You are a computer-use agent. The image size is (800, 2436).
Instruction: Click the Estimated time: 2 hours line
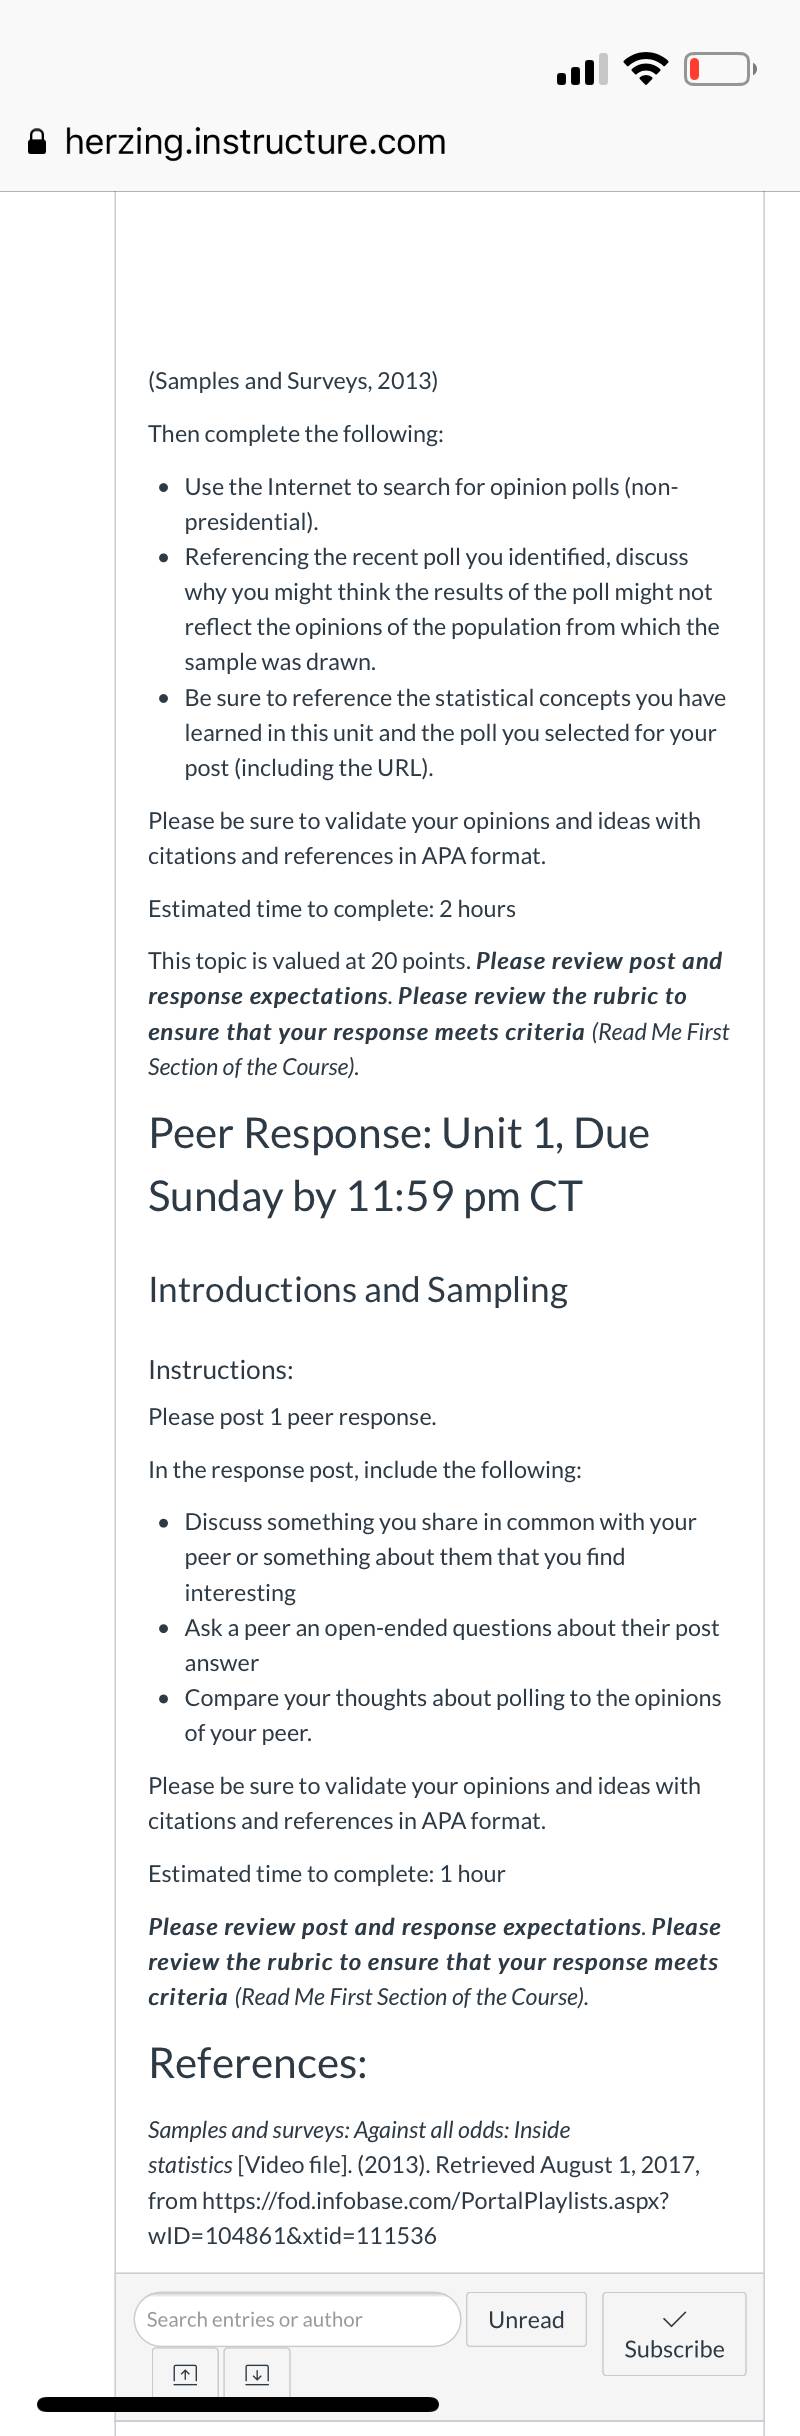pyautogui.click(x=332, y=909)
